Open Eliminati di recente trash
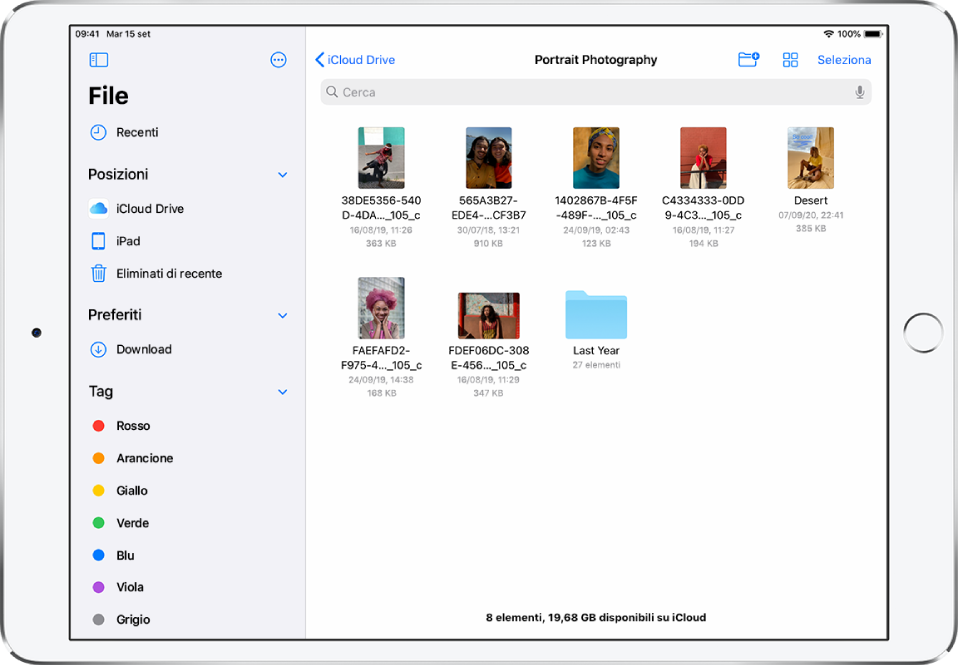This screenshot has width=958, height=665. (x=168, y=273)
